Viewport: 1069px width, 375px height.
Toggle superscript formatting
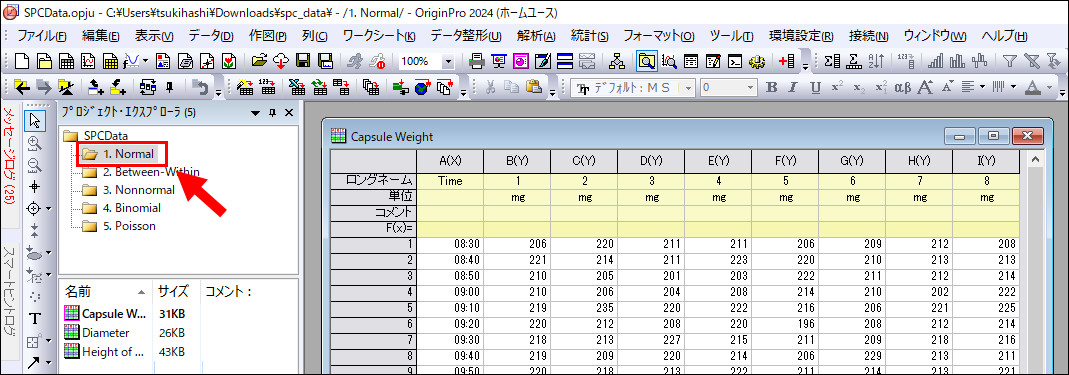coord(837,87)
